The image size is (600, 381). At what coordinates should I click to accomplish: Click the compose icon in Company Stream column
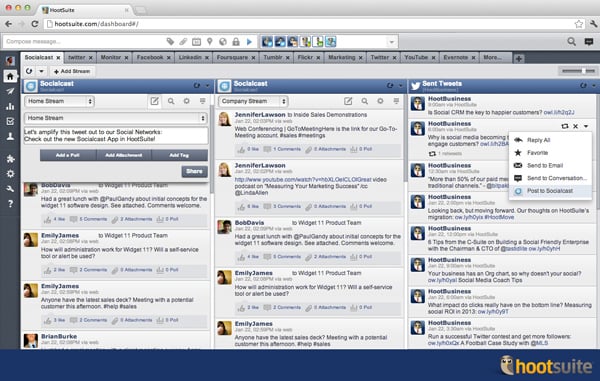point(348,101)
